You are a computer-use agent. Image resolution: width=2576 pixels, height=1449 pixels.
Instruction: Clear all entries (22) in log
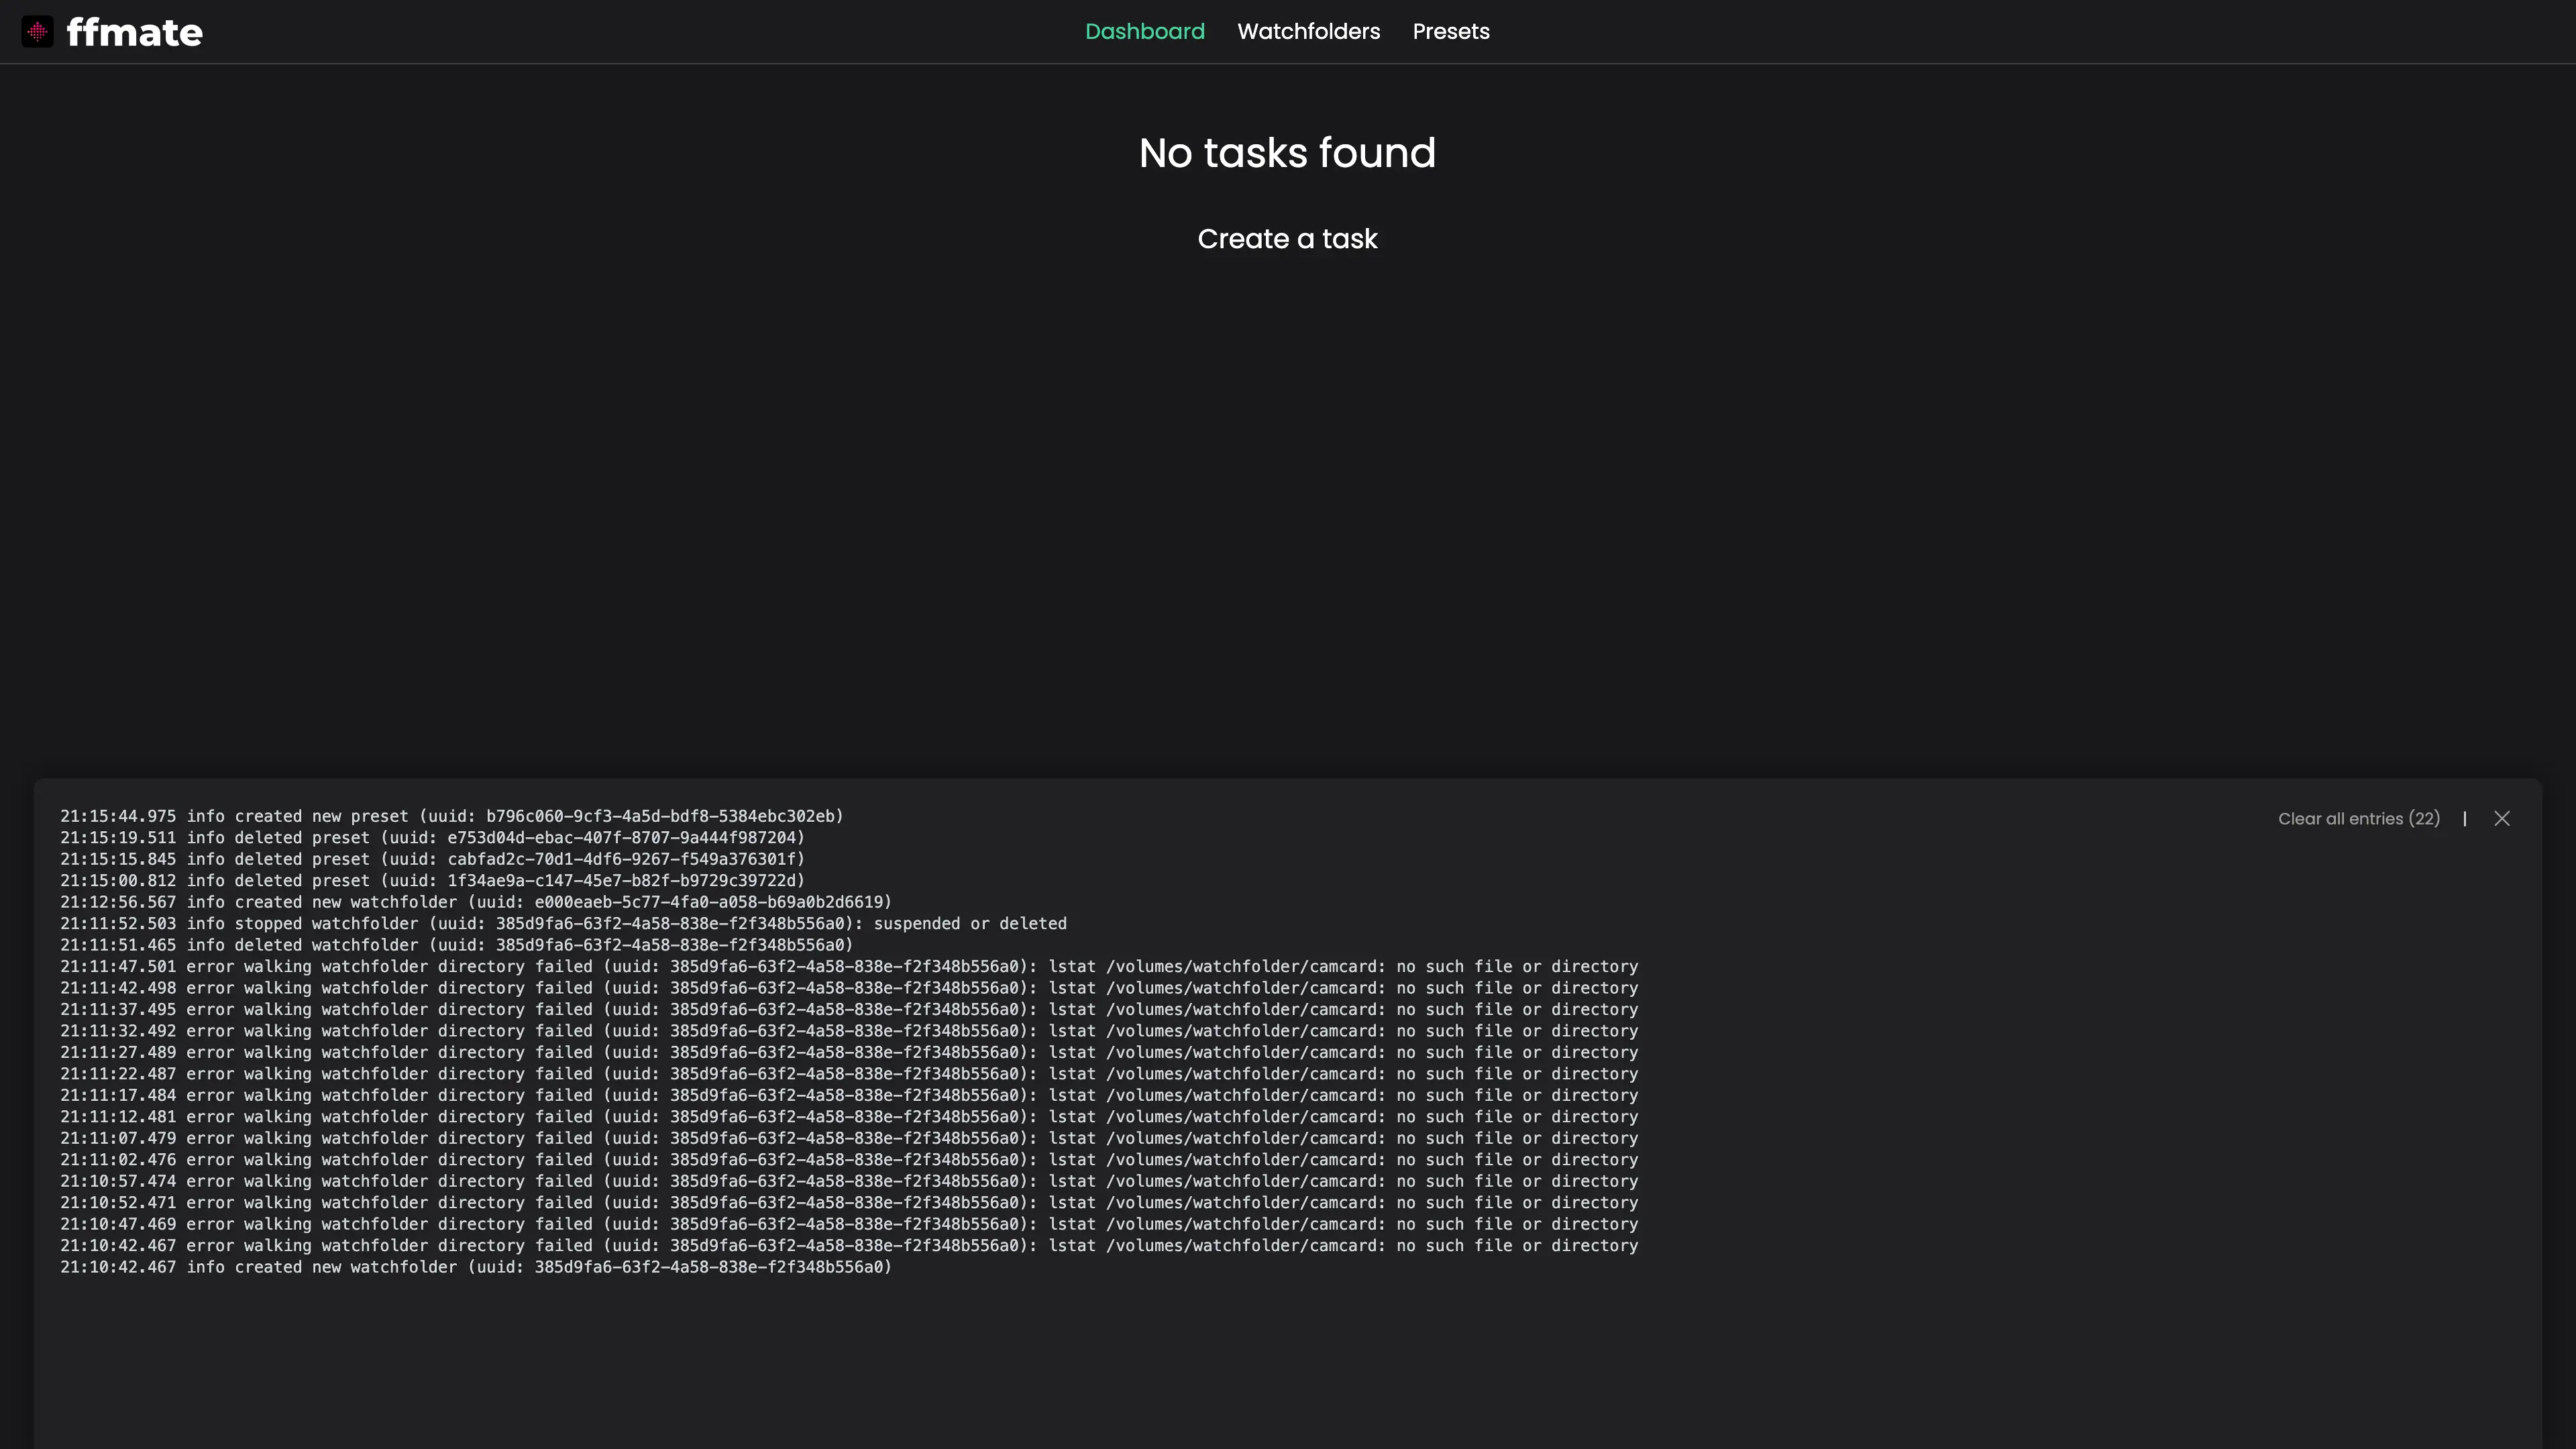(2359, 819)
